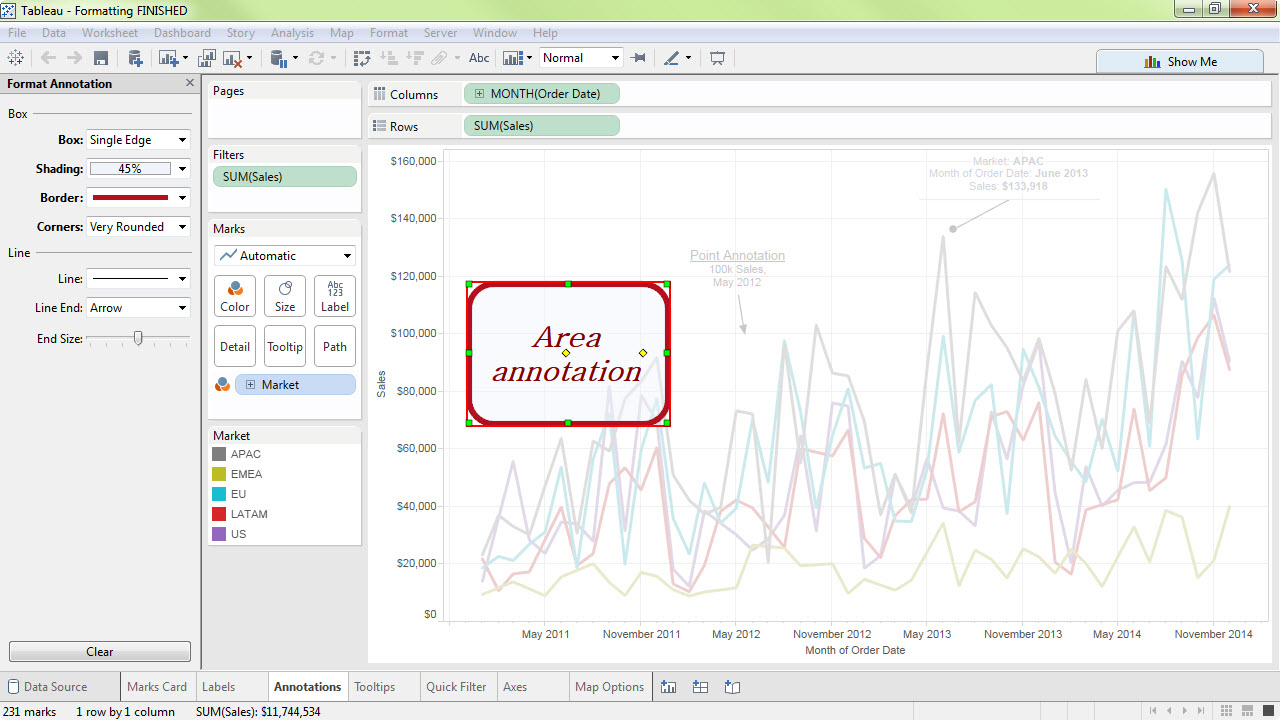Viewport: 1280px width, 720px height.
Task: Click the Show Me button
Action: point(1180,61)
